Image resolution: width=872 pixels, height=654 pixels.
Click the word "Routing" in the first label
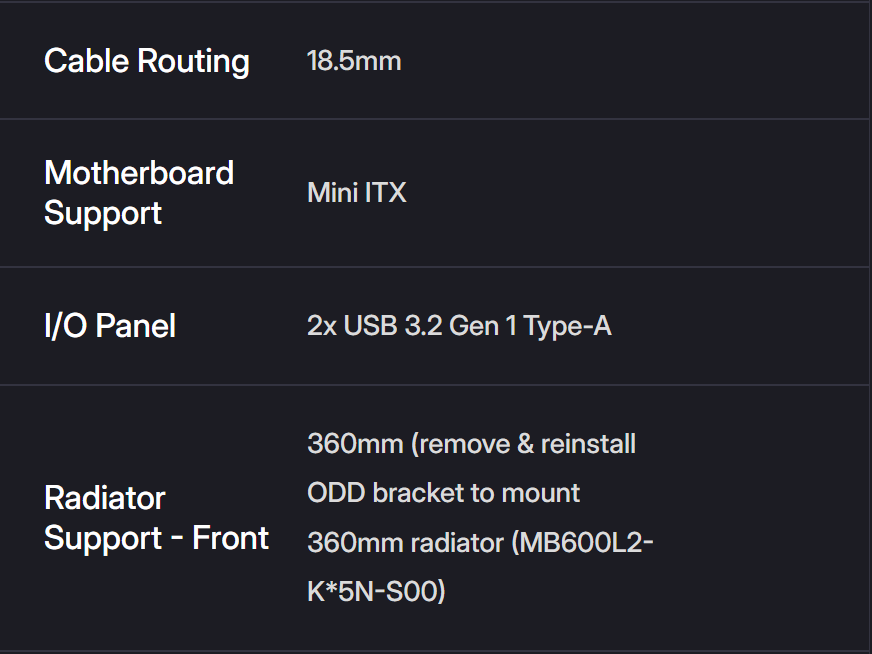click(x=193, y=61)
